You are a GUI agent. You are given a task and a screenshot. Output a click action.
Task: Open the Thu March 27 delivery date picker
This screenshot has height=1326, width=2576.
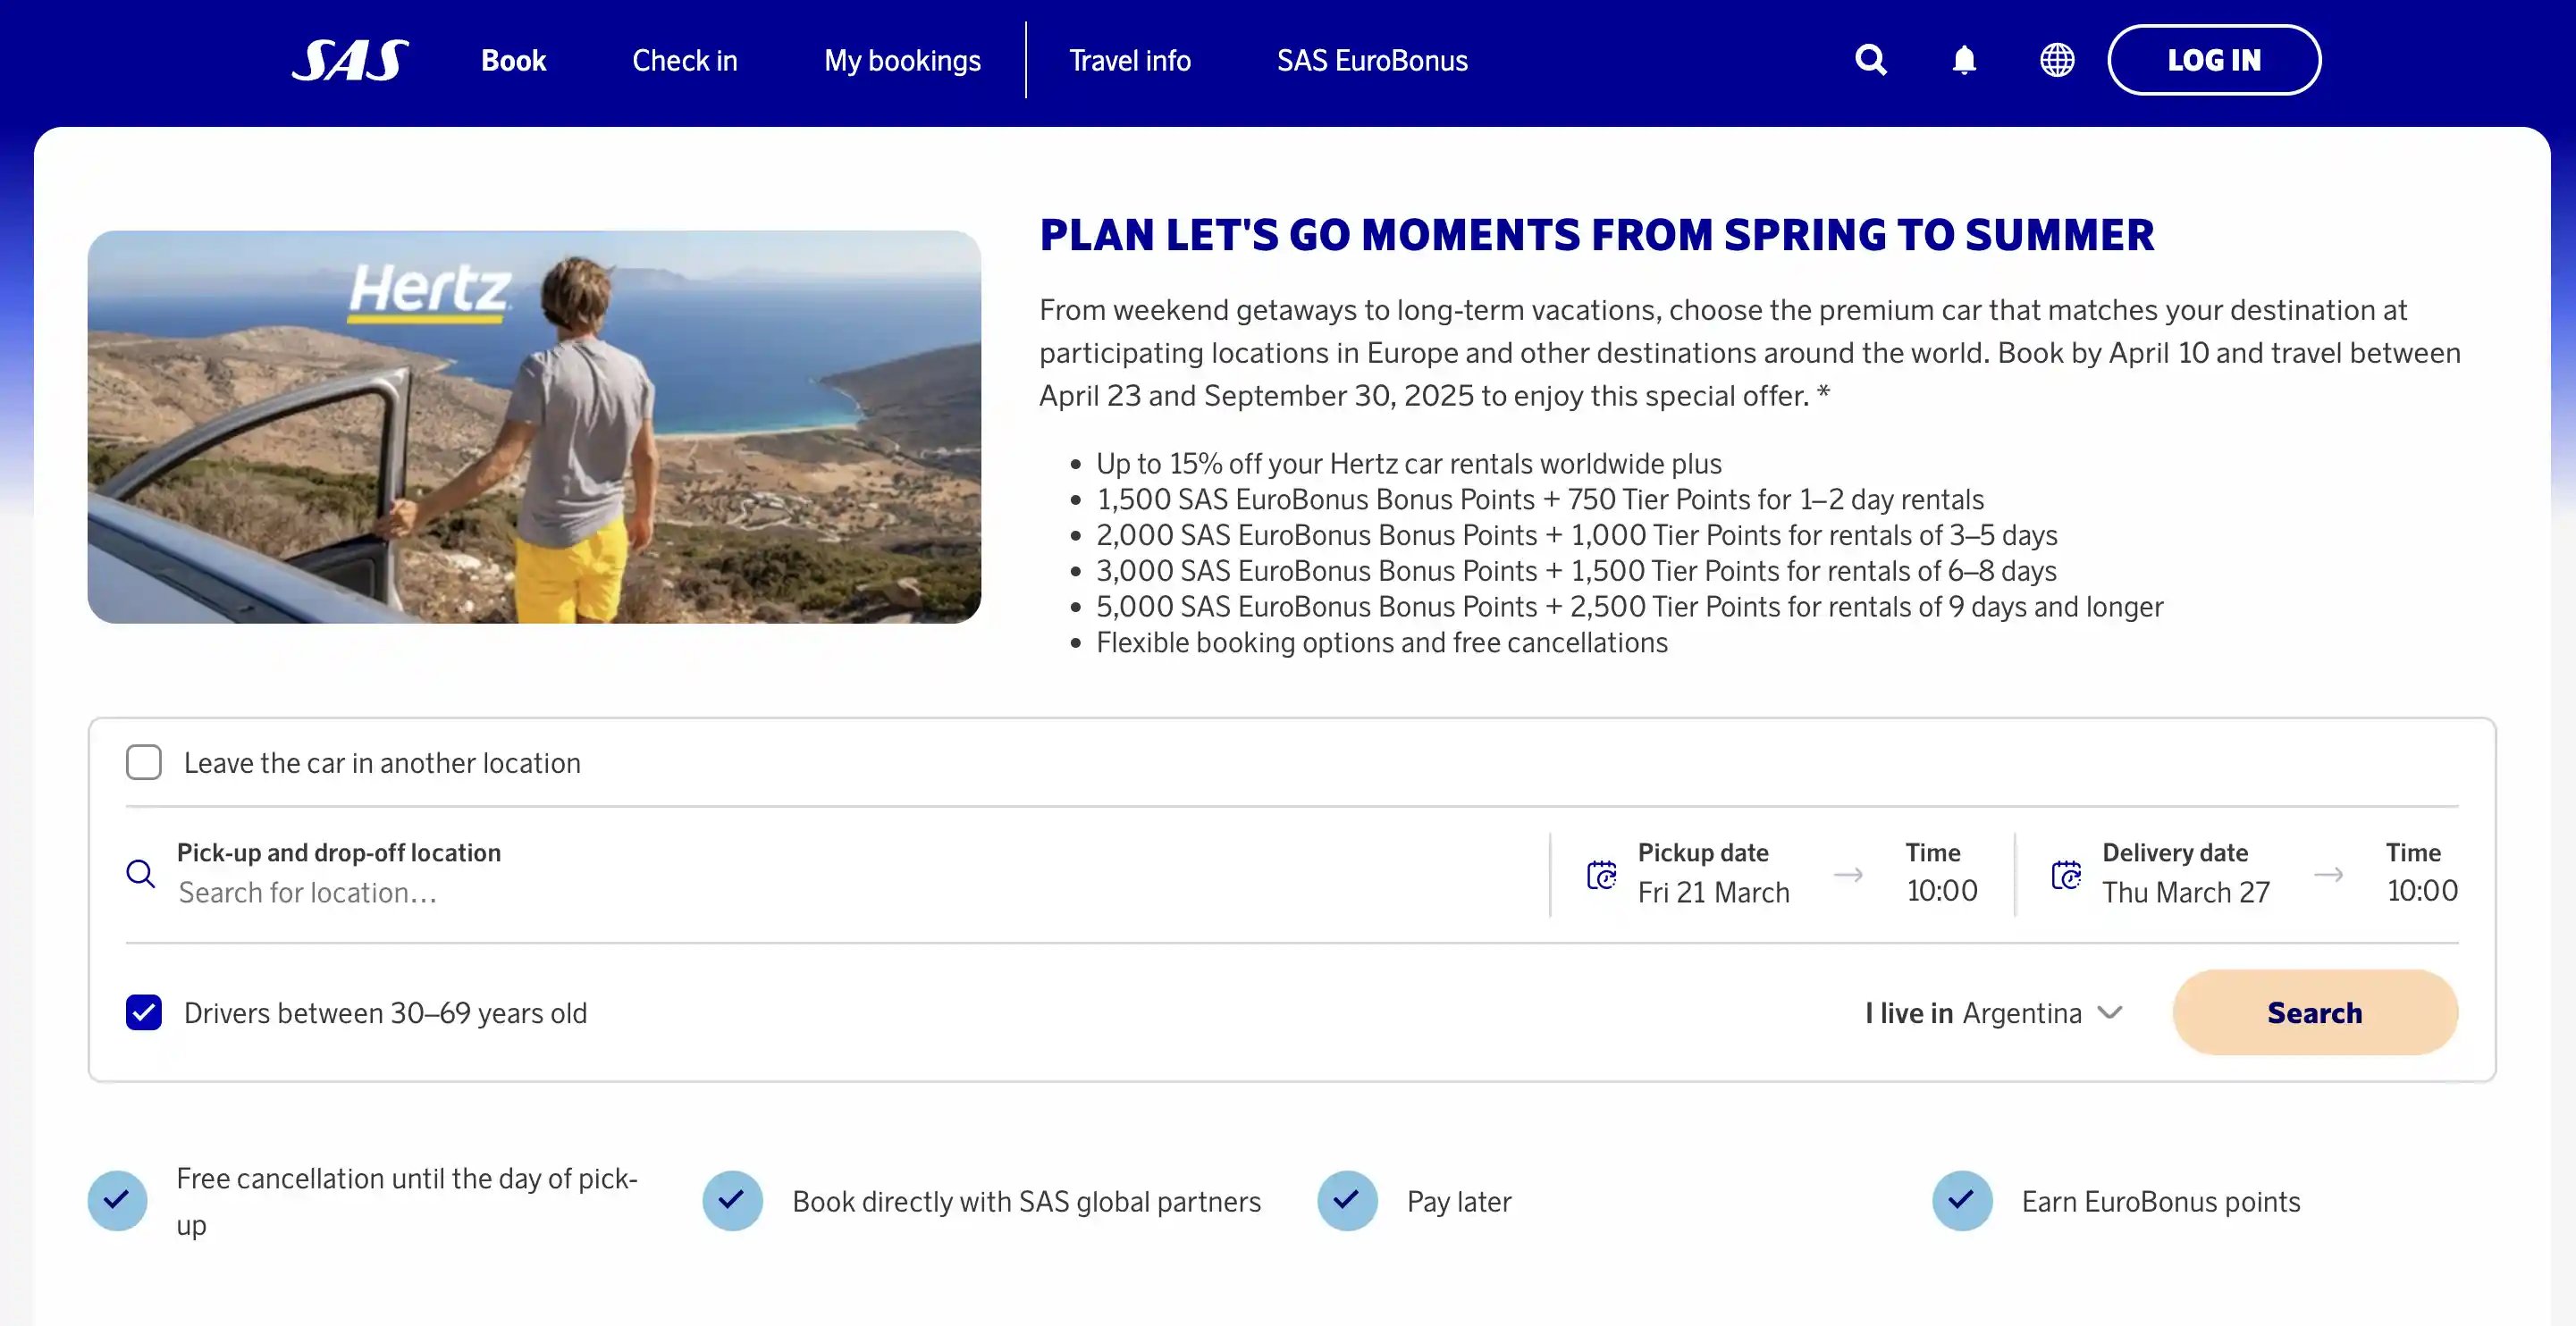click(2186, 892)
